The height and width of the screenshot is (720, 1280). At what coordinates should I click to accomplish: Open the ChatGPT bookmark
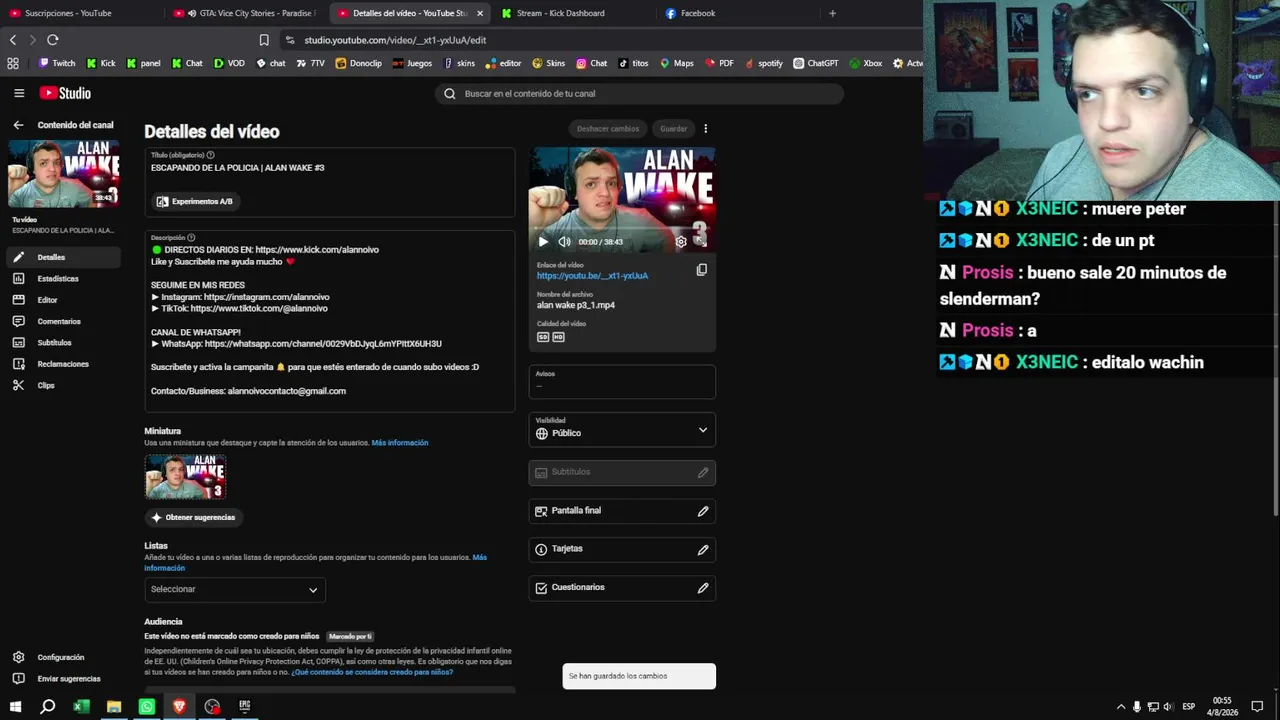816,63
